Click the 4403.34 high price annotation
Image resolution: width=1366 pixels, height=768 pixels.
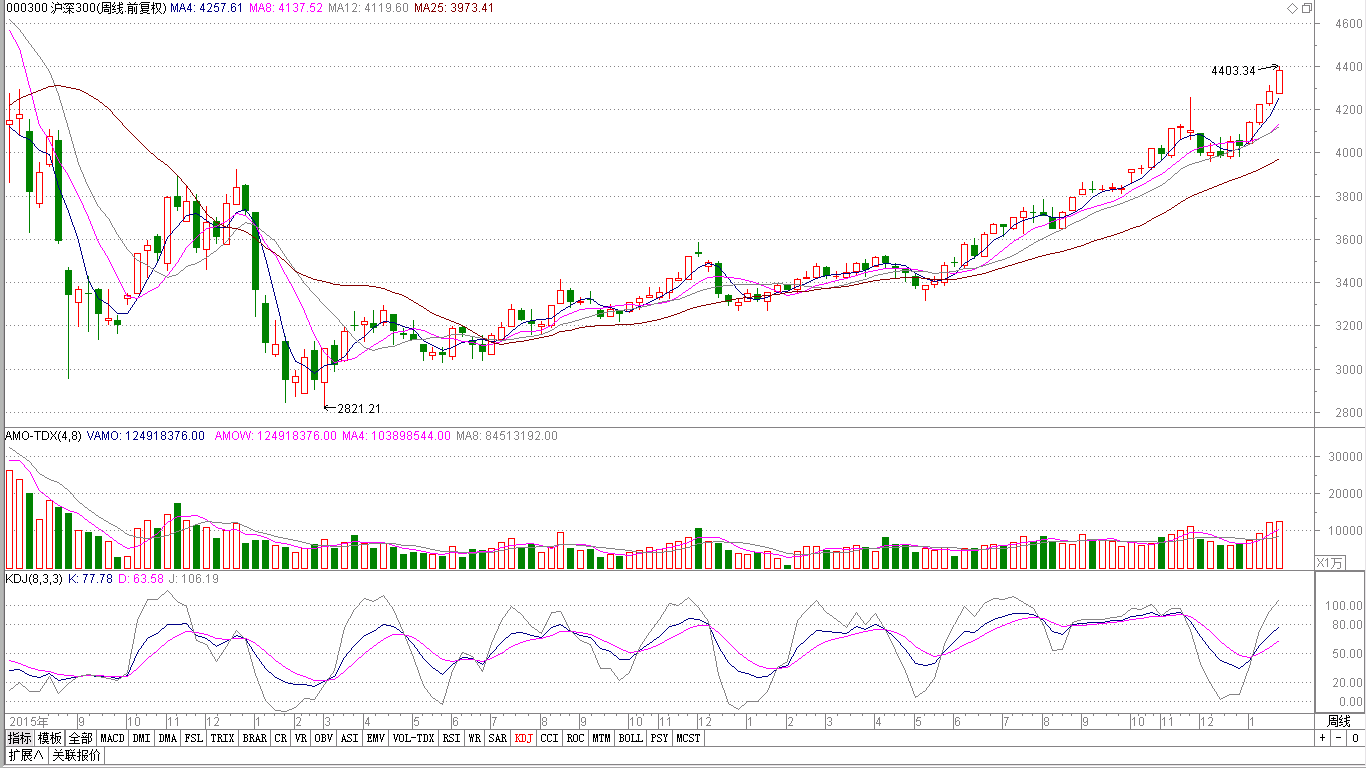tap(1232, 70)
